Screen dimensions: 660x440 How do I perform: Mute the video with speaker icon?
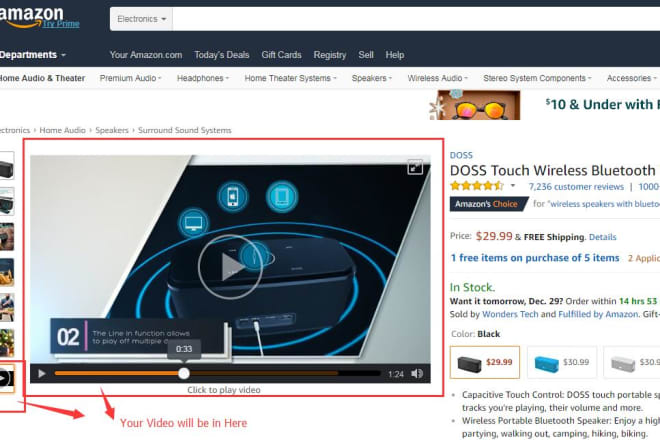(x=417, y=373)
